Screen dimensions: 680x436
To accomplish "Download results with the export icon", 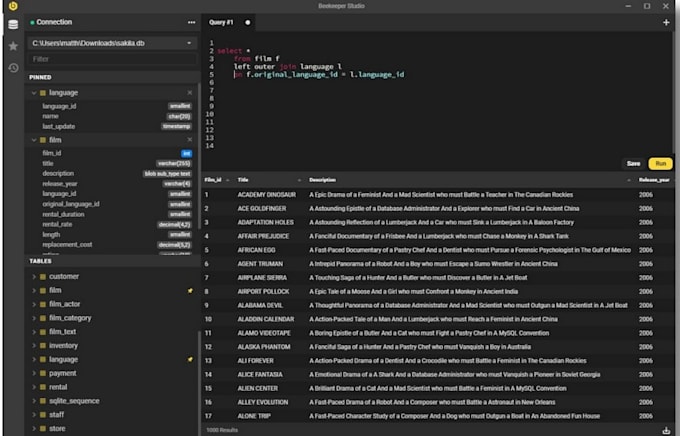I will point(666,430).
